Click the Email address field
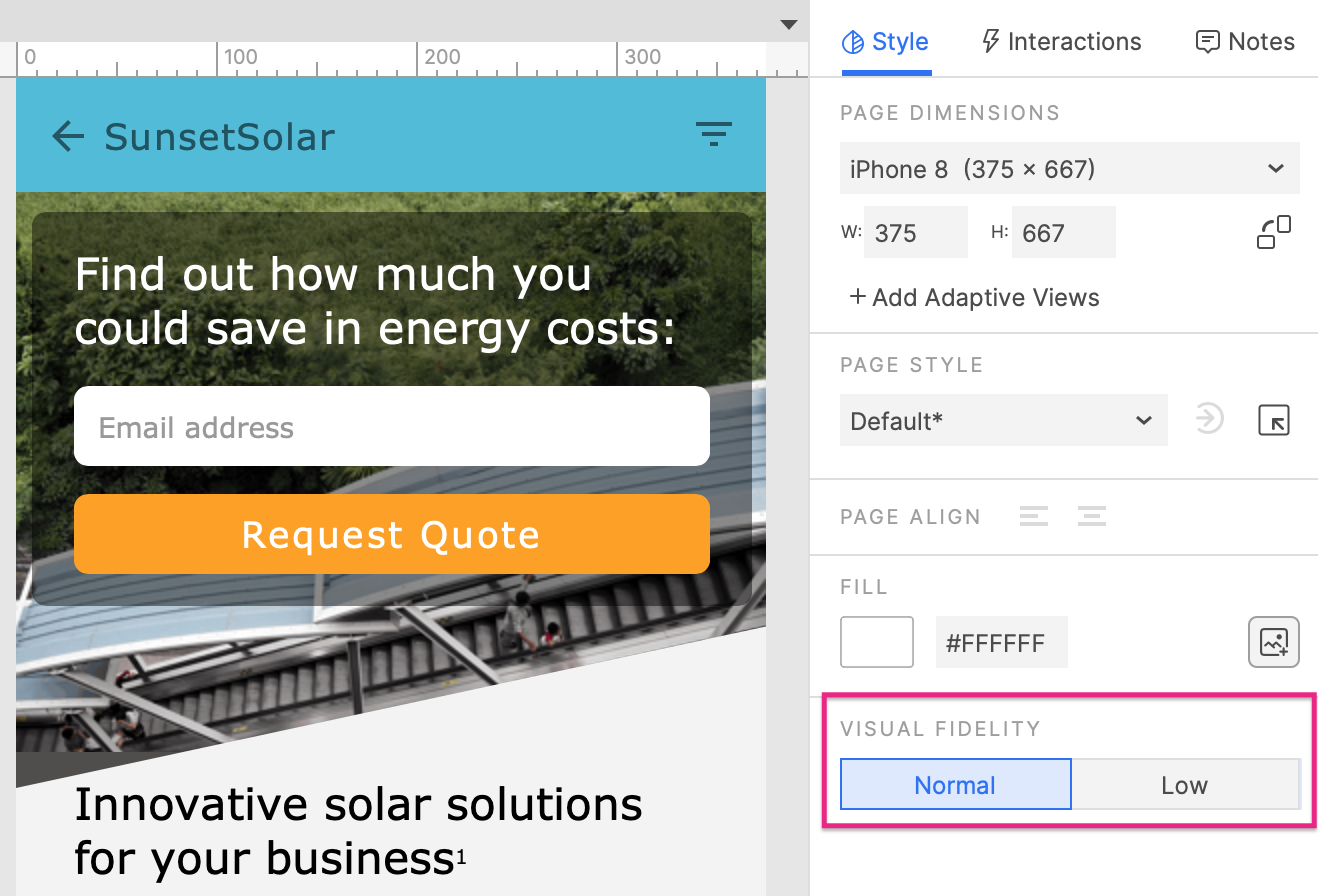The width and height of the screenshot is (1318, 896). (x=392, y=427)
